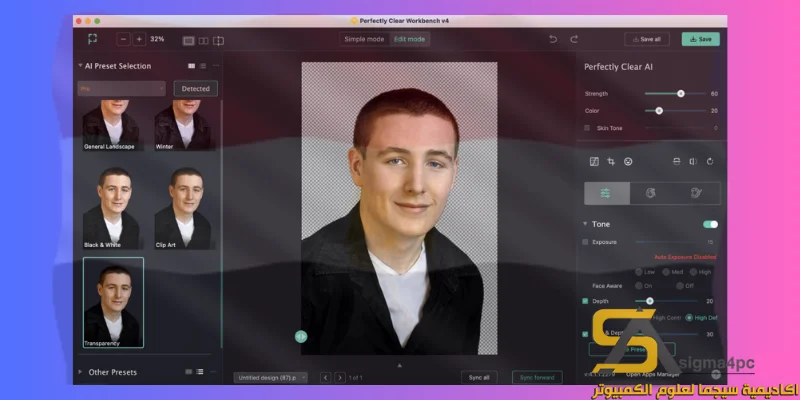Click the face detection icon
The image size is (800, 400).
pyautogui.click(x=628, y=161)
